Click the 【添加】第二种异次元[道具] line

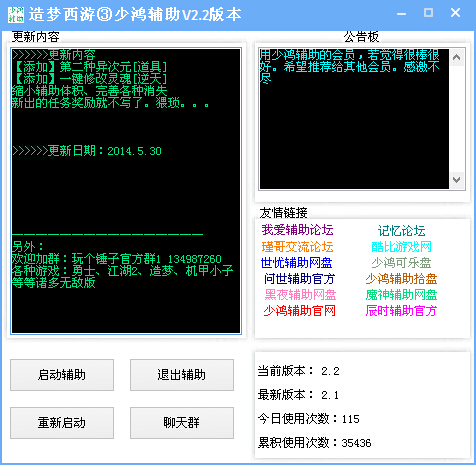89,67
